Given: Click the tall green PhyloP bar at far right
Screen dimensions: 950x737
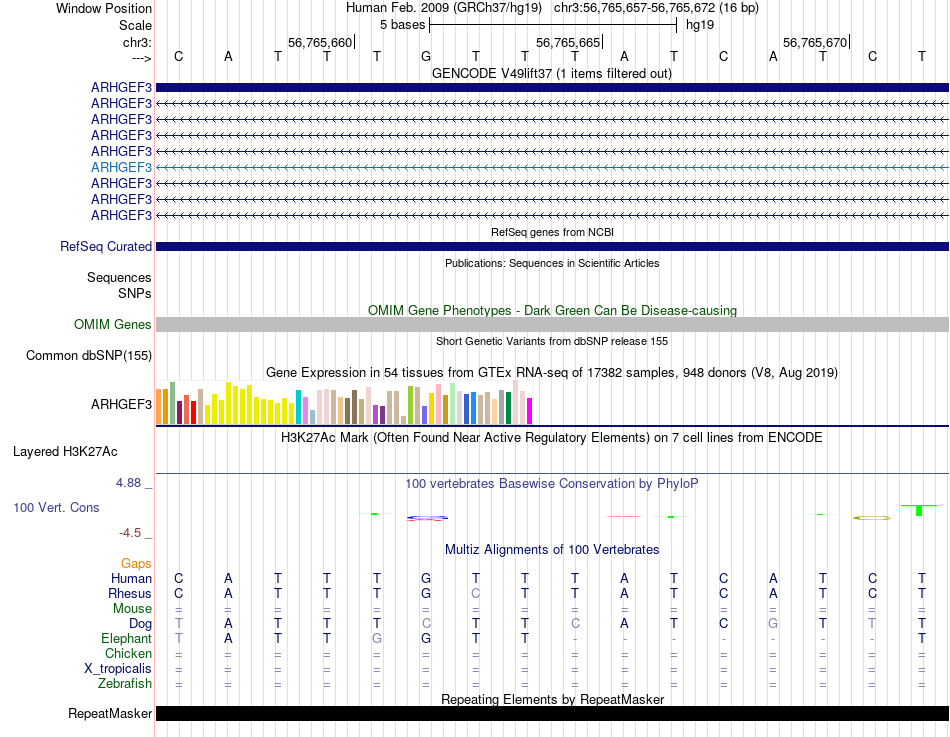Looking at the screenshot, I should pyautogui.click(x=919, y=510).
